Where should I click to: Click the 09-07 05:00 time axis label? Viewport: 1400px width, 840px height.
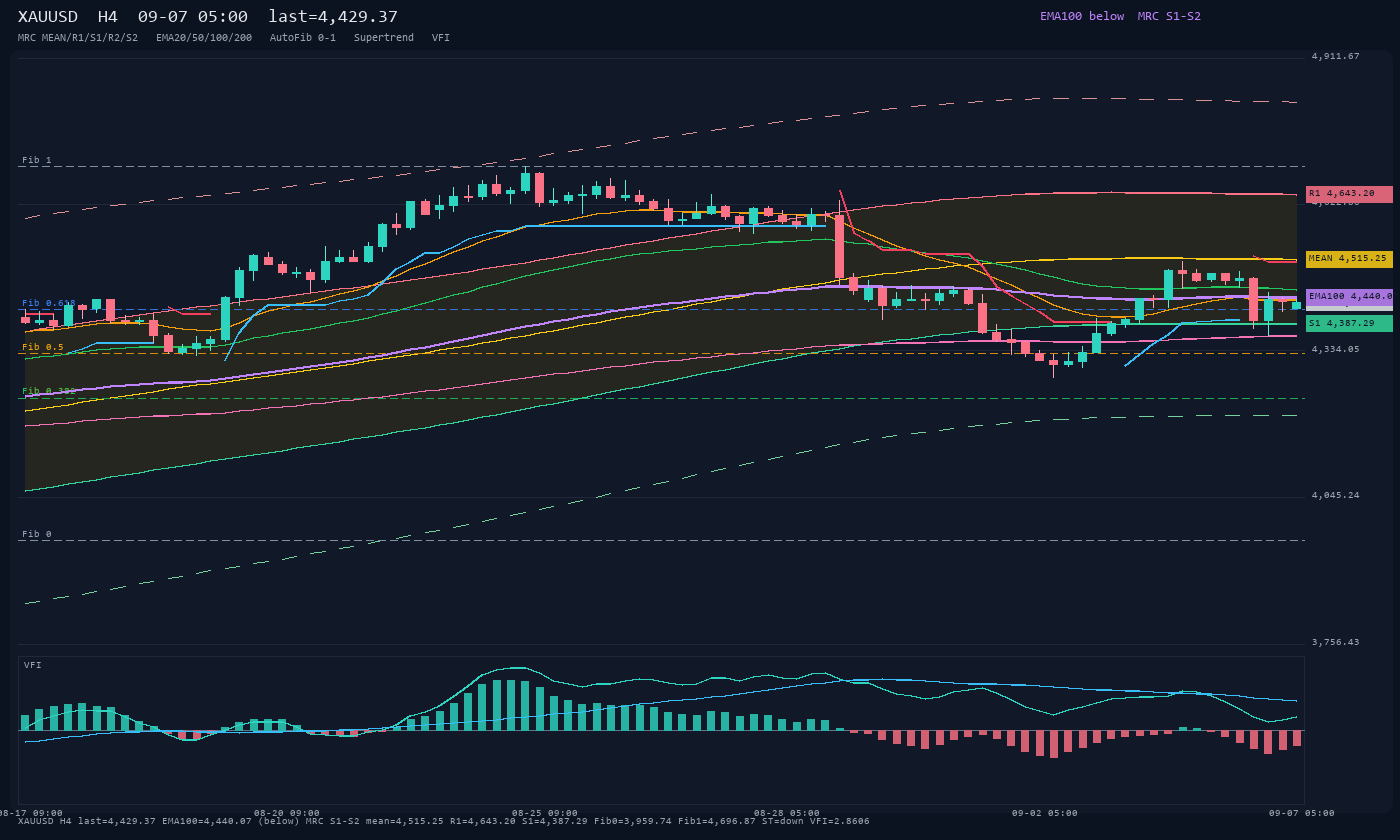[1302, 813]
